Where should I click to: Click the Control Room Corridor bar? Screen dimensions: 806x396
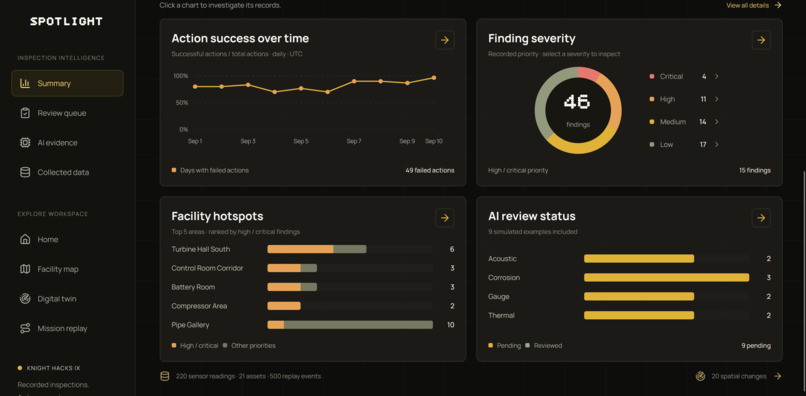[x=292, y=268]
